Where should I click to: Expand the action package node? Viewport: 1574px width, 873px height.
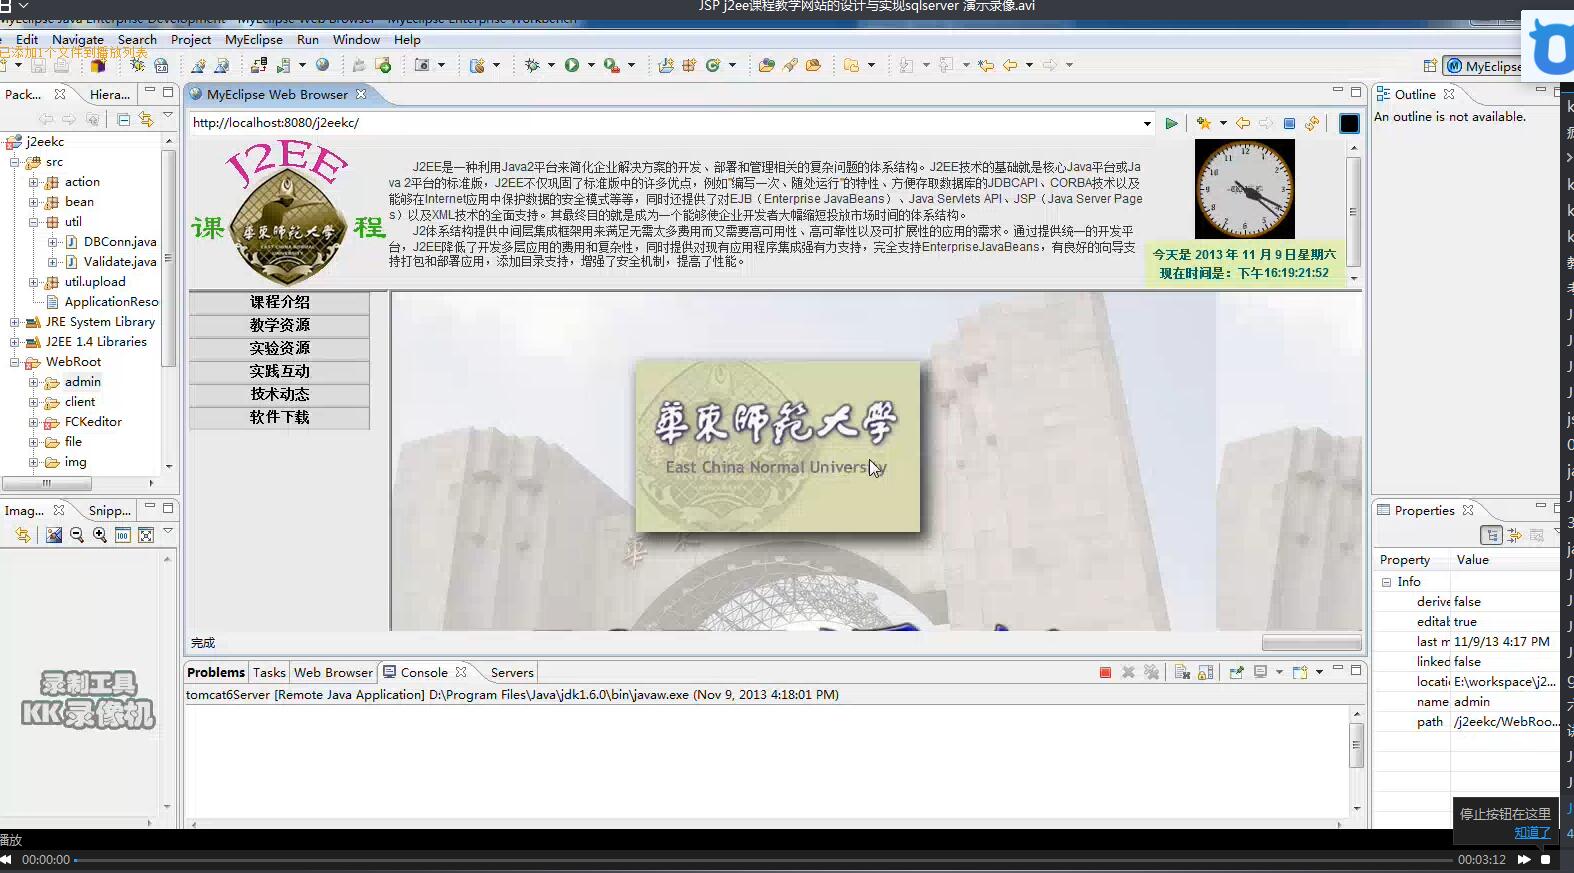pyautogui.click(x=34, y=182)
